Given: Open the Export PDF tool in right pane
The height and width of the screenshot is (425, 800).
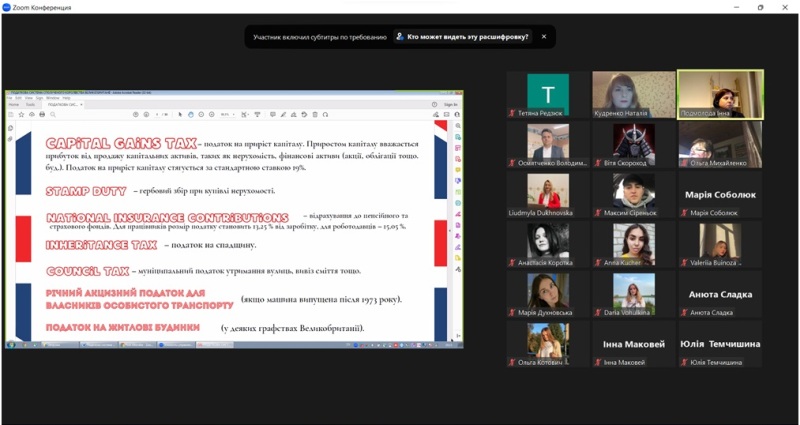Looking at the screenshot, I should 458,137.
